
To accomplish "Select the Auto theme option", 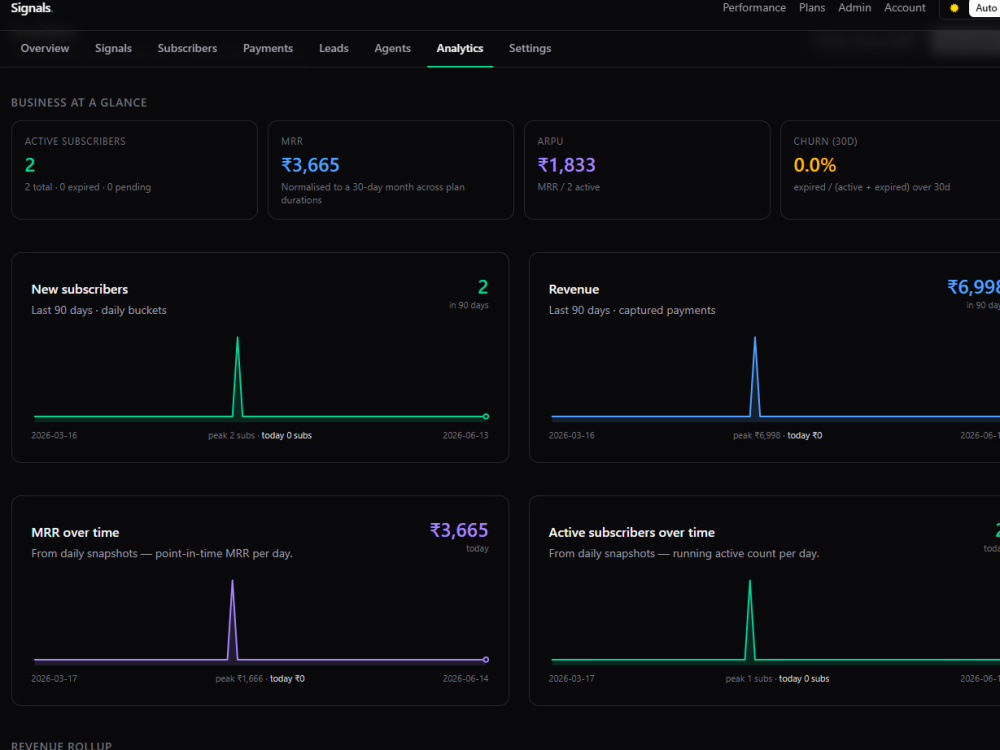I will (x=985, y=8).
